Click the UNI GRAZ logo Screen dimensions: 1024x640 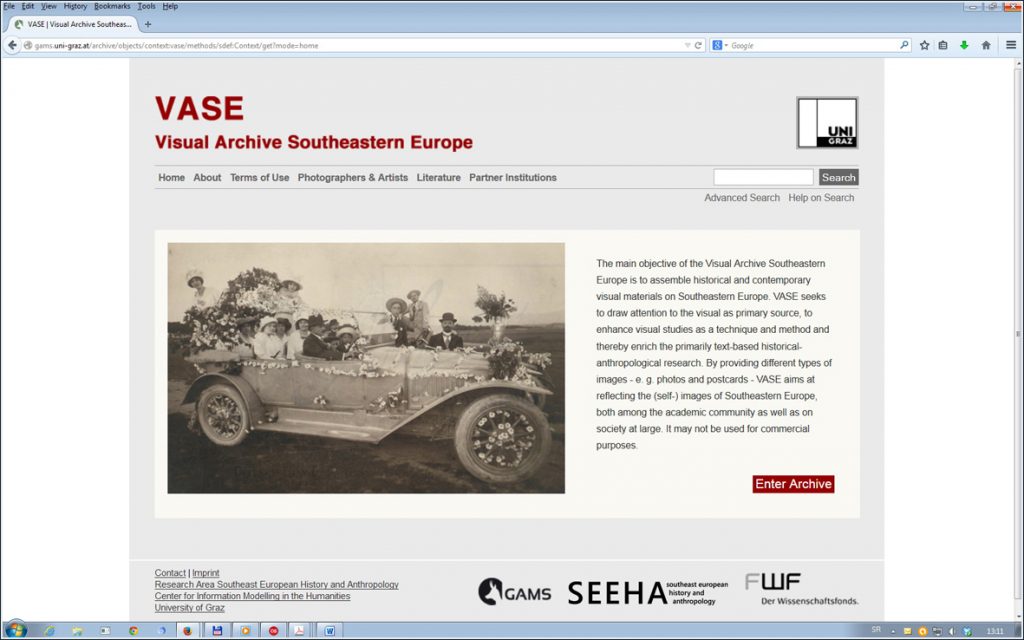pos(827,123)
